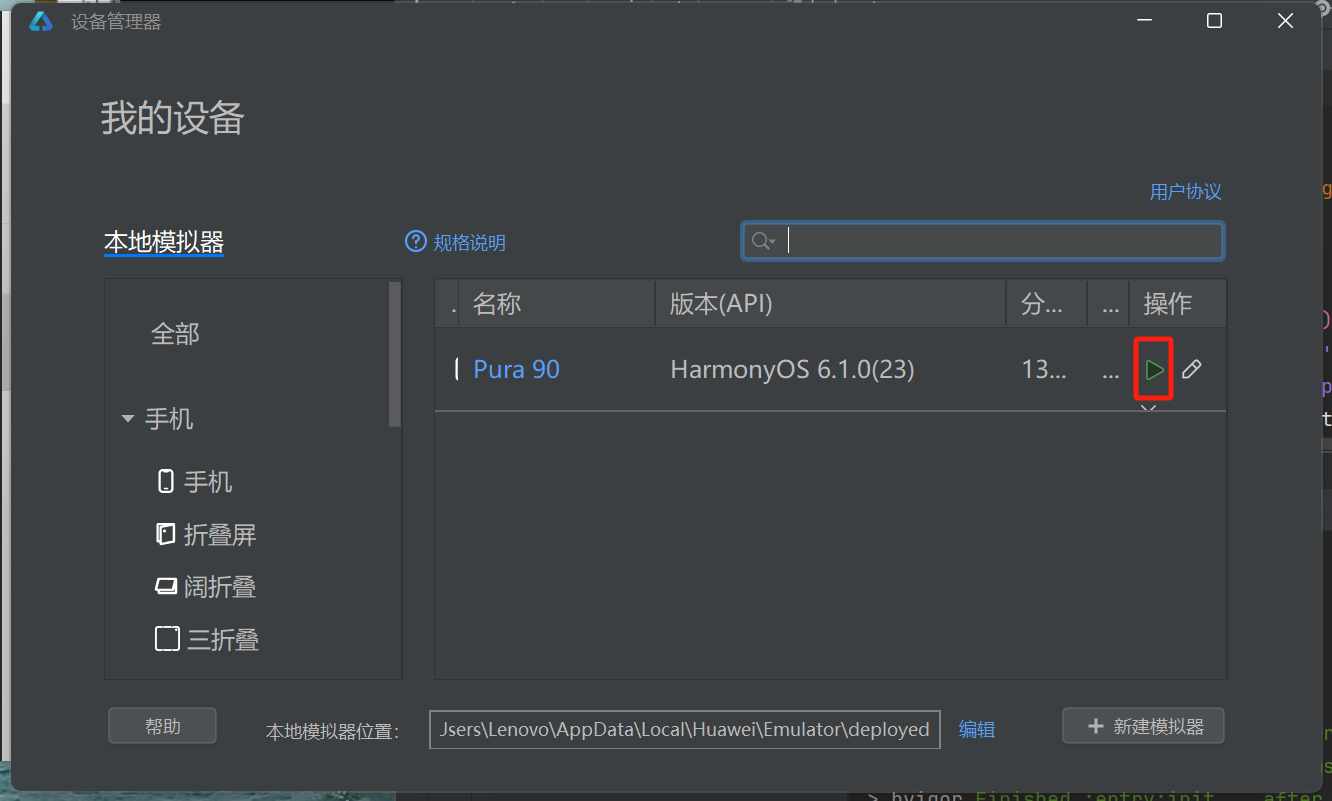Sort by the 名称 column header
This screenshot has width=1332, height=801.
point(556,303)
